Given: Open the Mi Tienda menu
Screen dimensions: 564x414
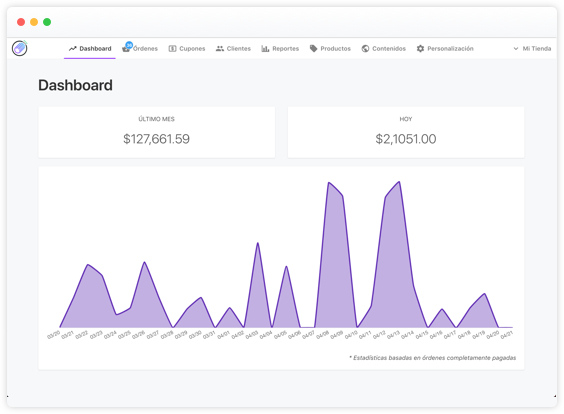Looking at the screenshot, I should (537, 49).
